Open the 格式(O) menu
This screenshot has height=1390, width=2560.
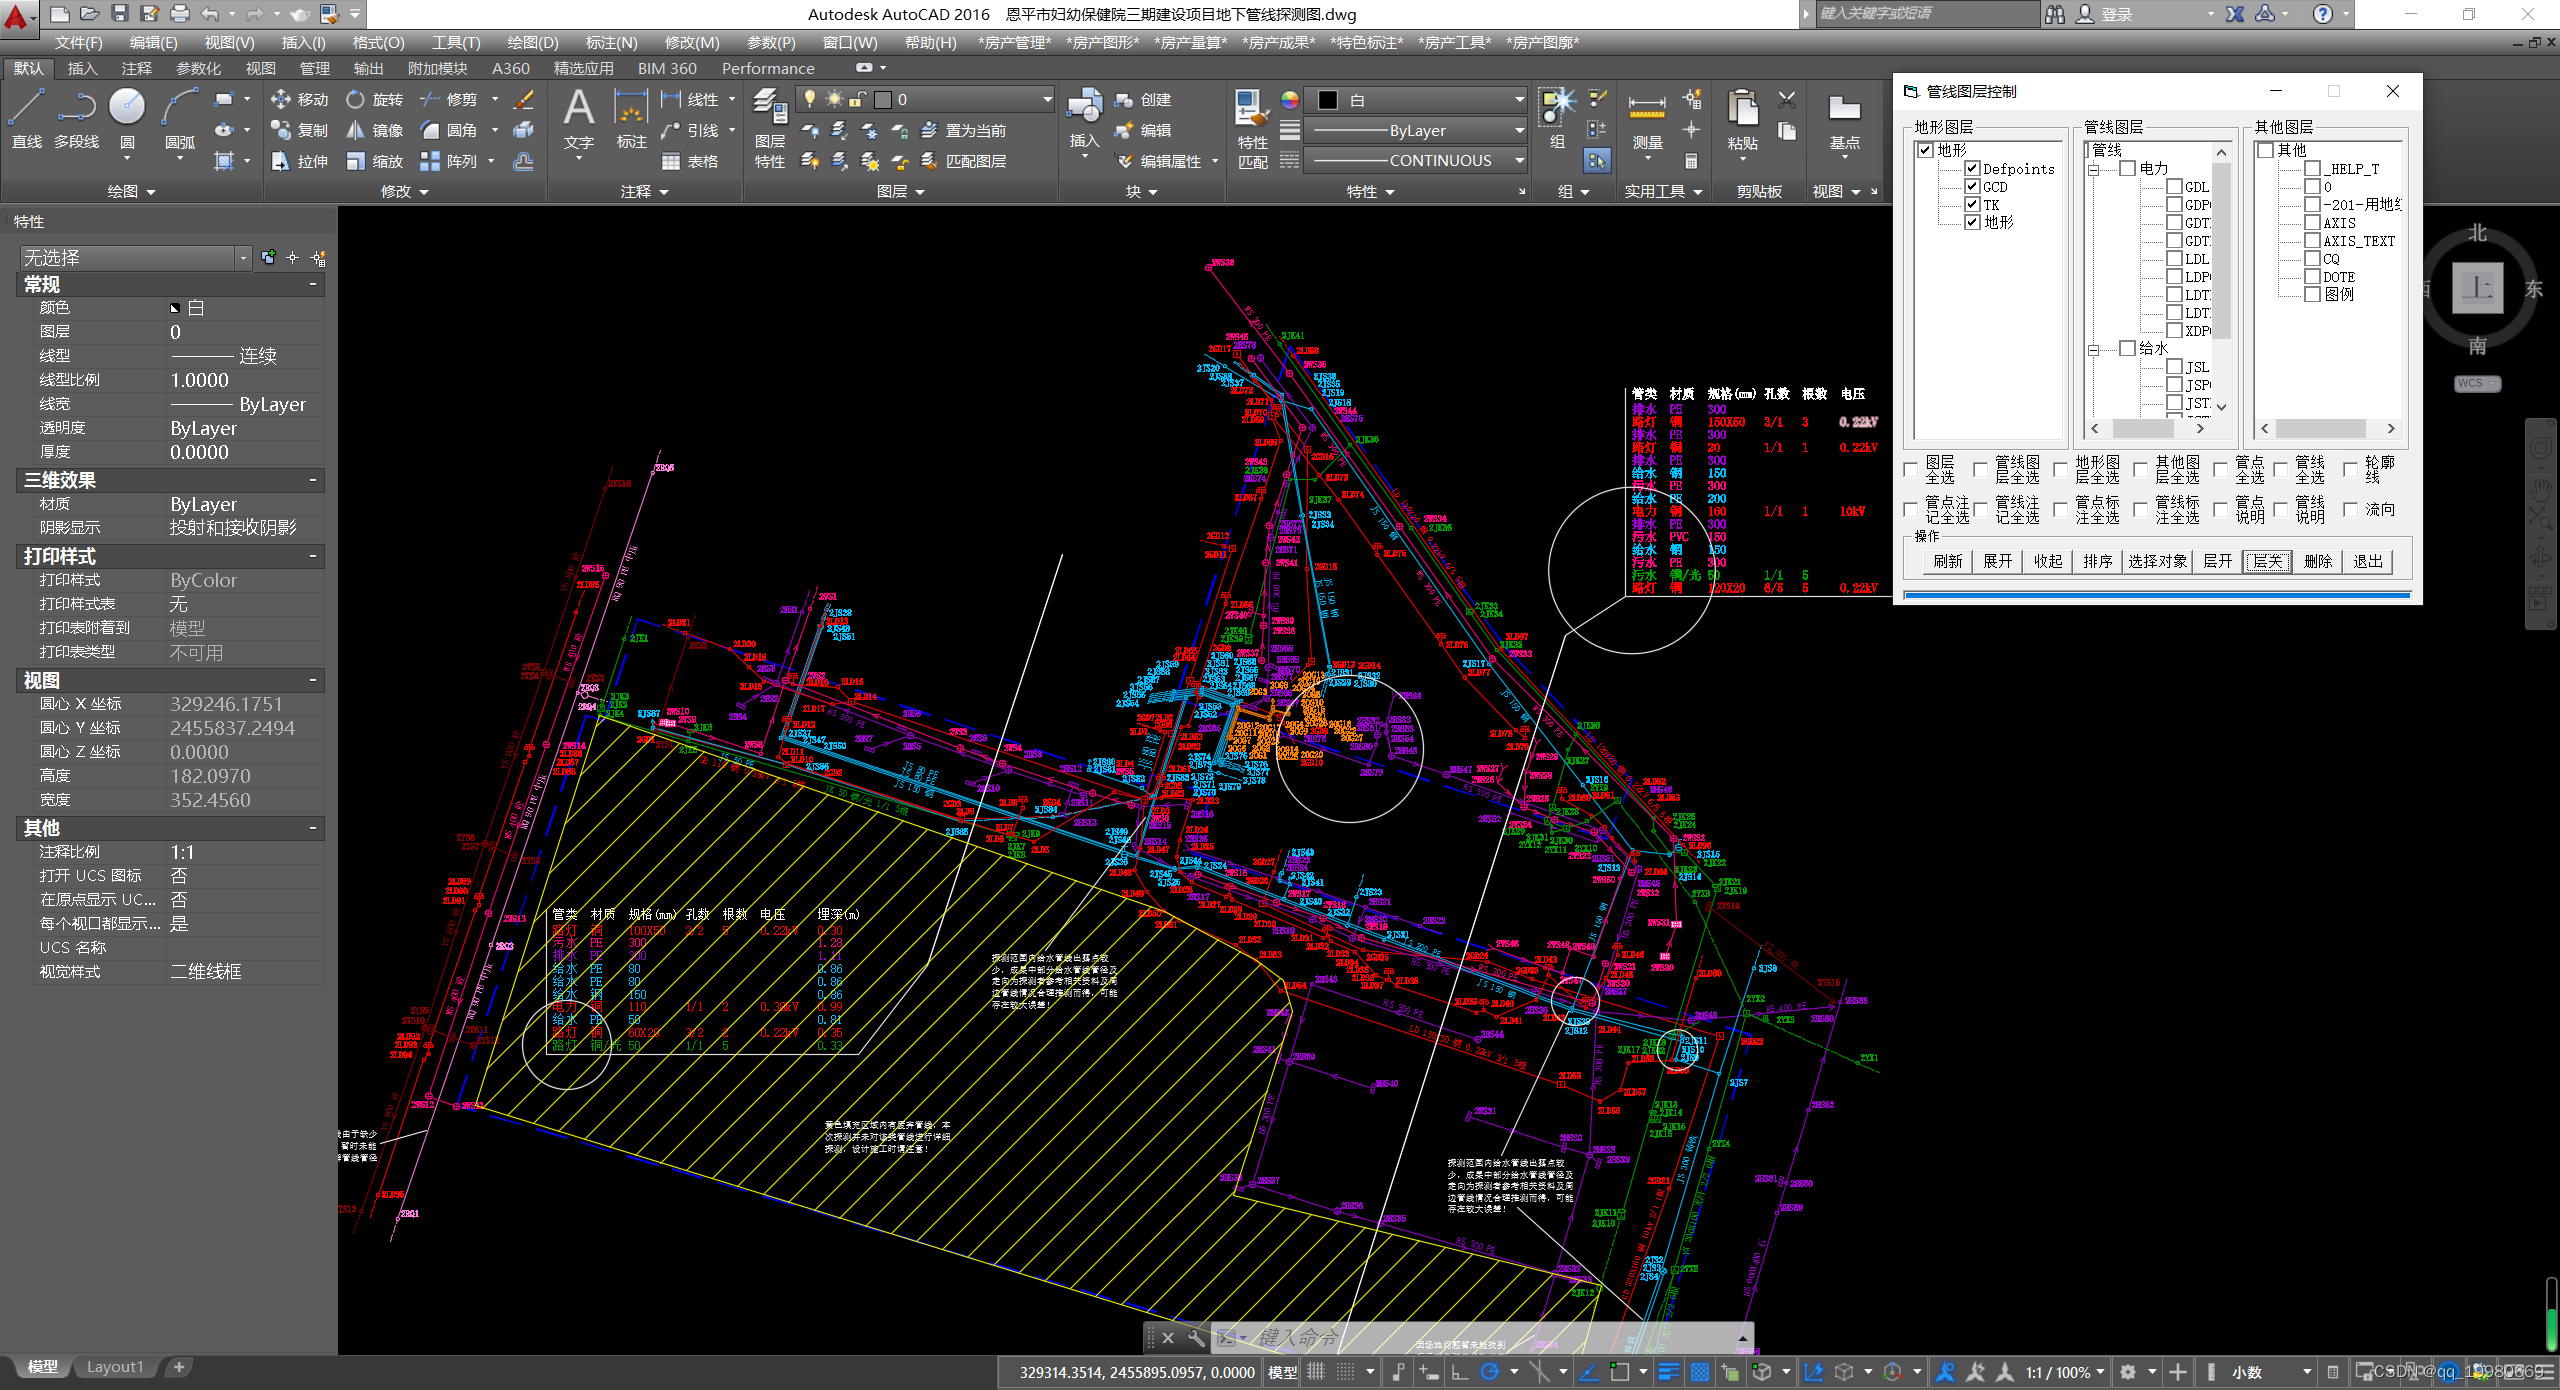[378, 42]
